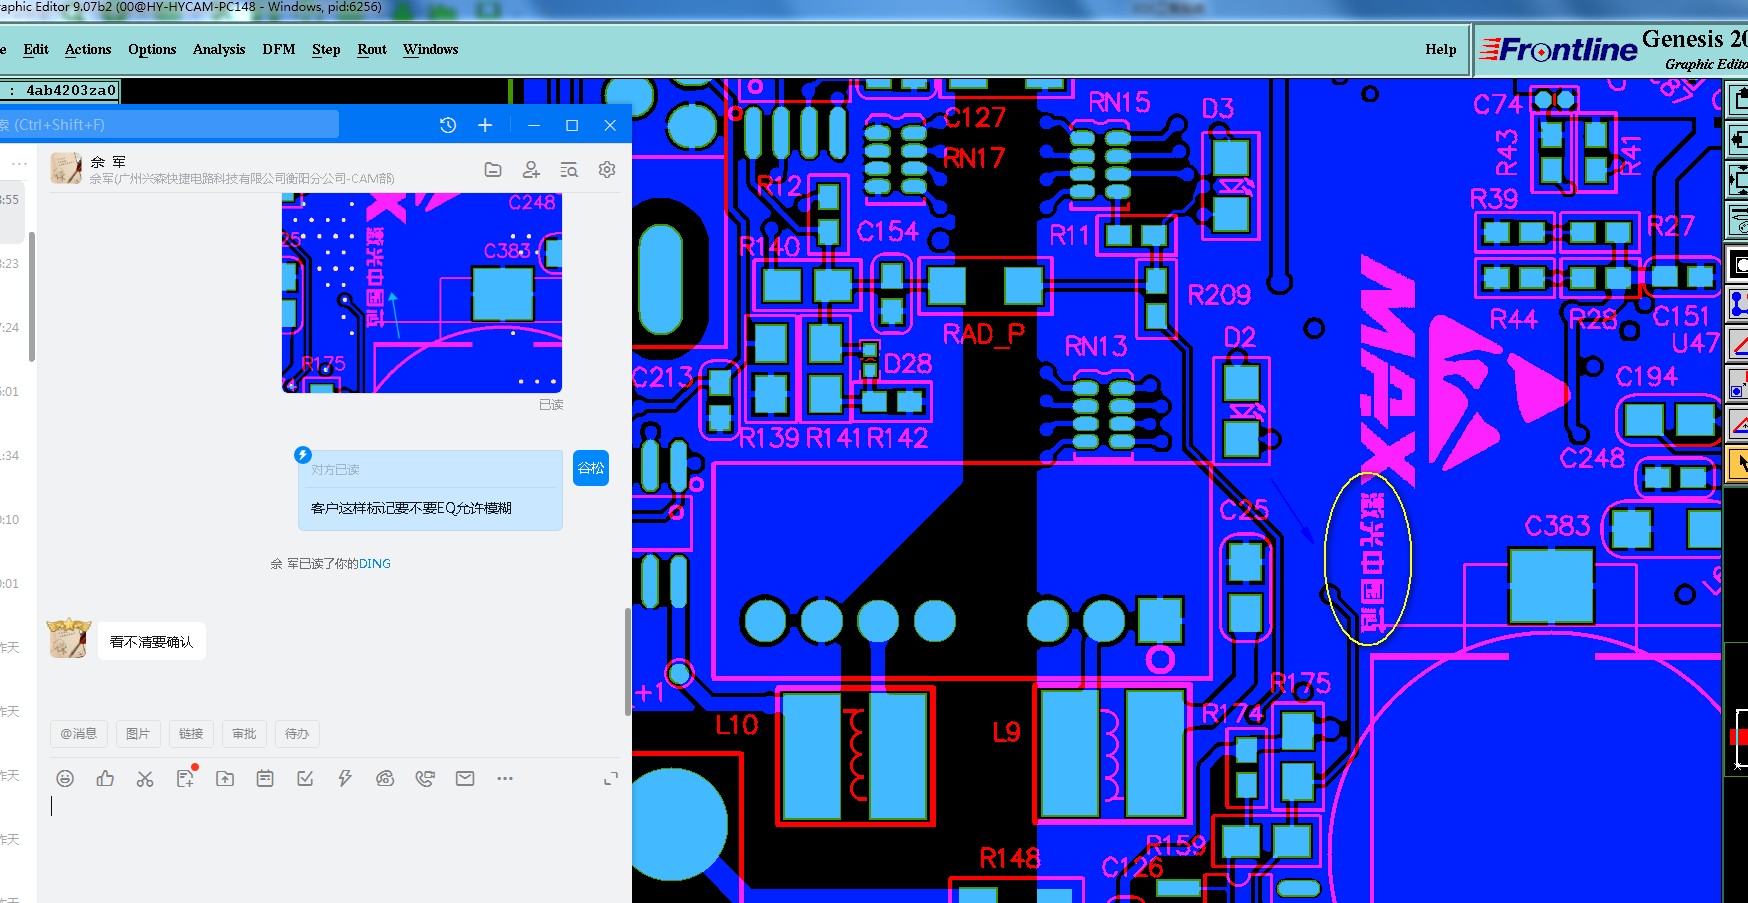
Task: Click 对方已读 status in the bubble
Action: pos(335,470)
